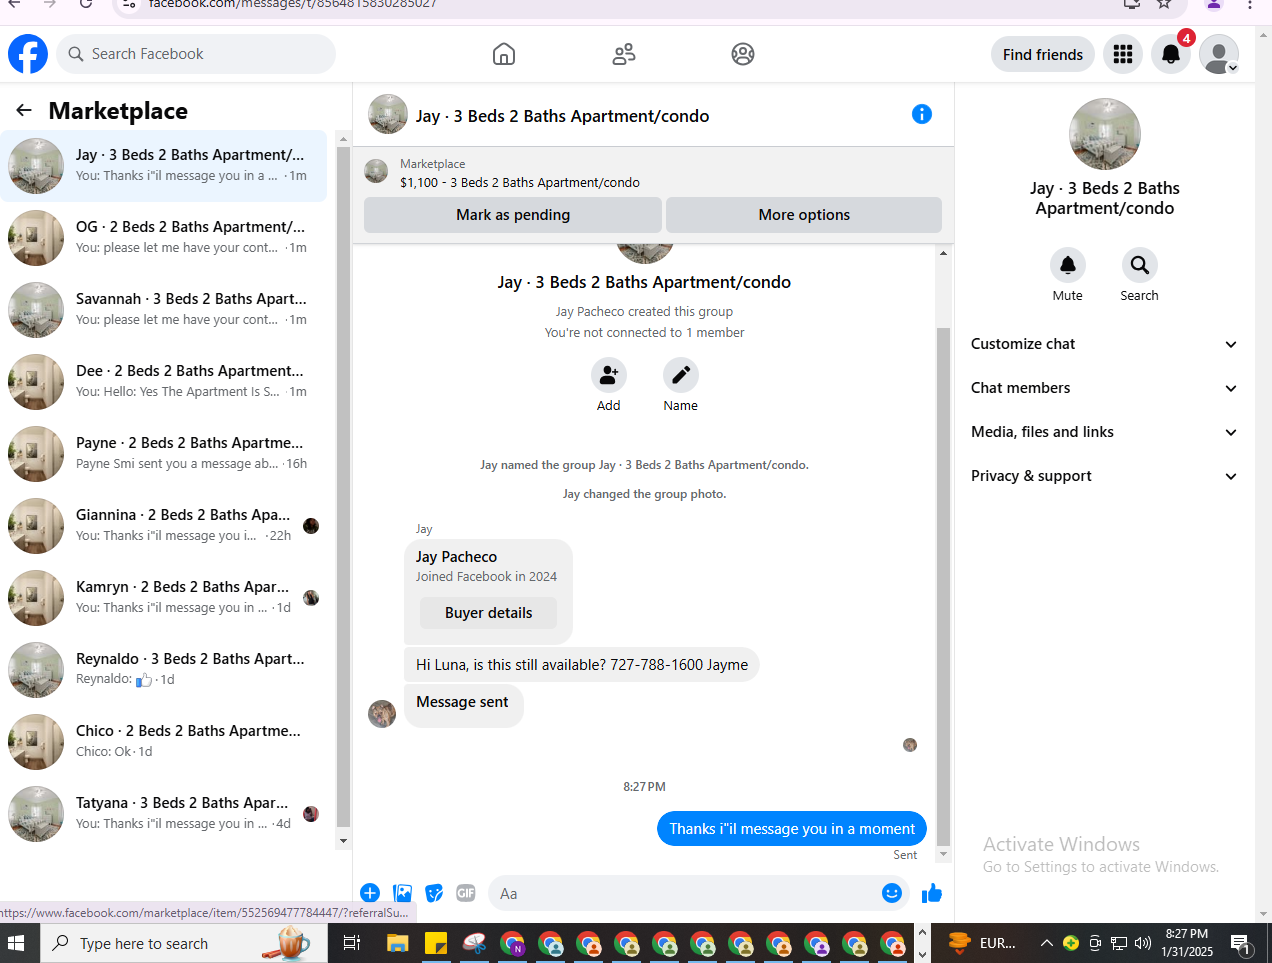
Task: Open Windows Task View icon
Action: (x=352, y=943)
